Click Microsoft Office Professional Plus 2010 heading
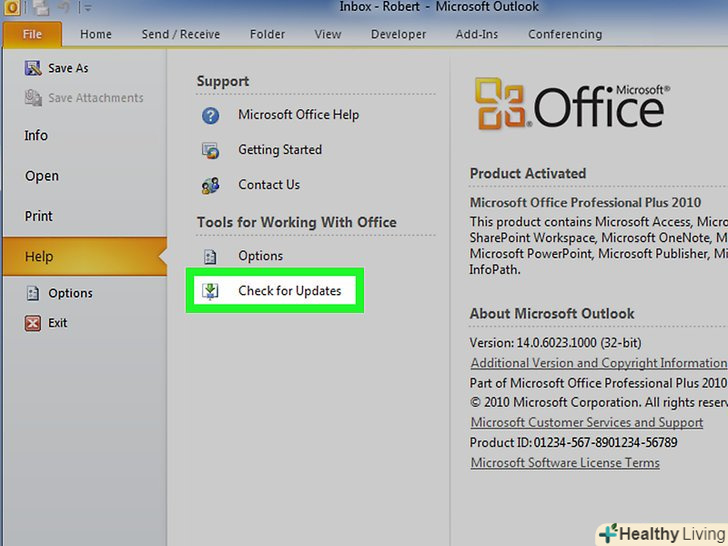The height and width of the screenshot is (546, 728). pyautogui.click(x=585, y=203)
